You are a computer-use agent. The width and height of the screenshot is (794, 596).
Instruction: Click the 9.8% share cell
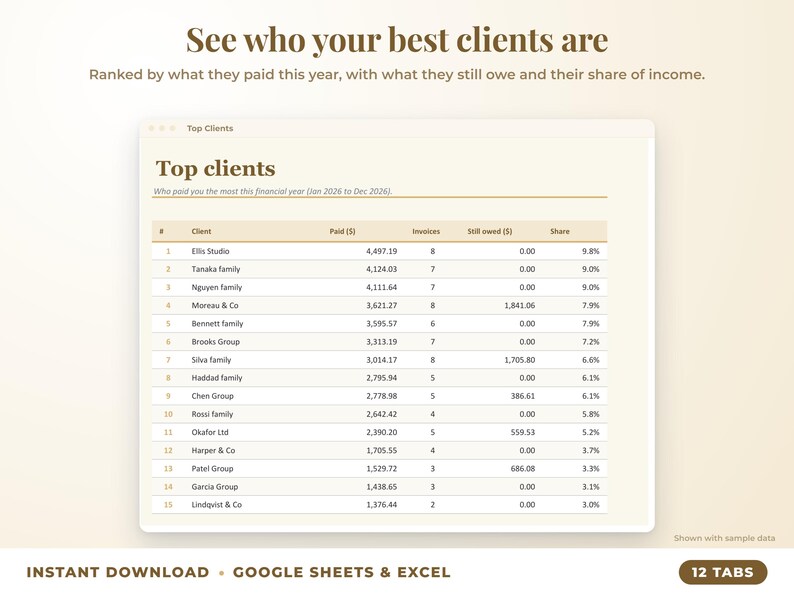tap(590, 251)
